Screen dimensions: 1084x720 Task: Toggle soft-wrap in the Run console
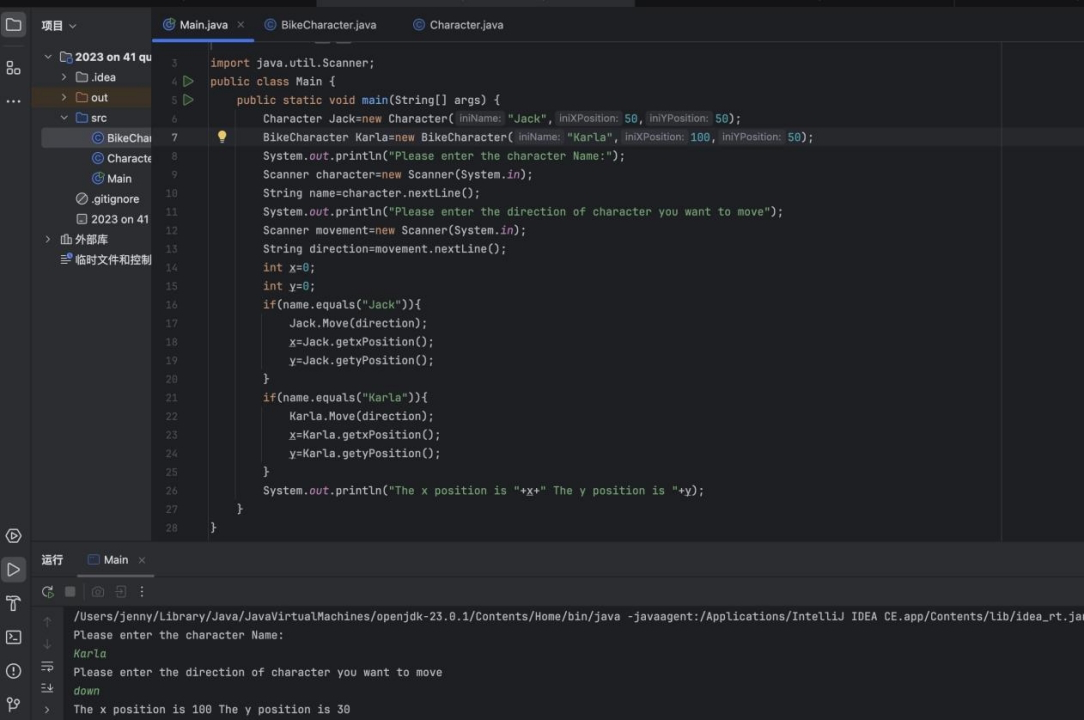coord(47,666)
